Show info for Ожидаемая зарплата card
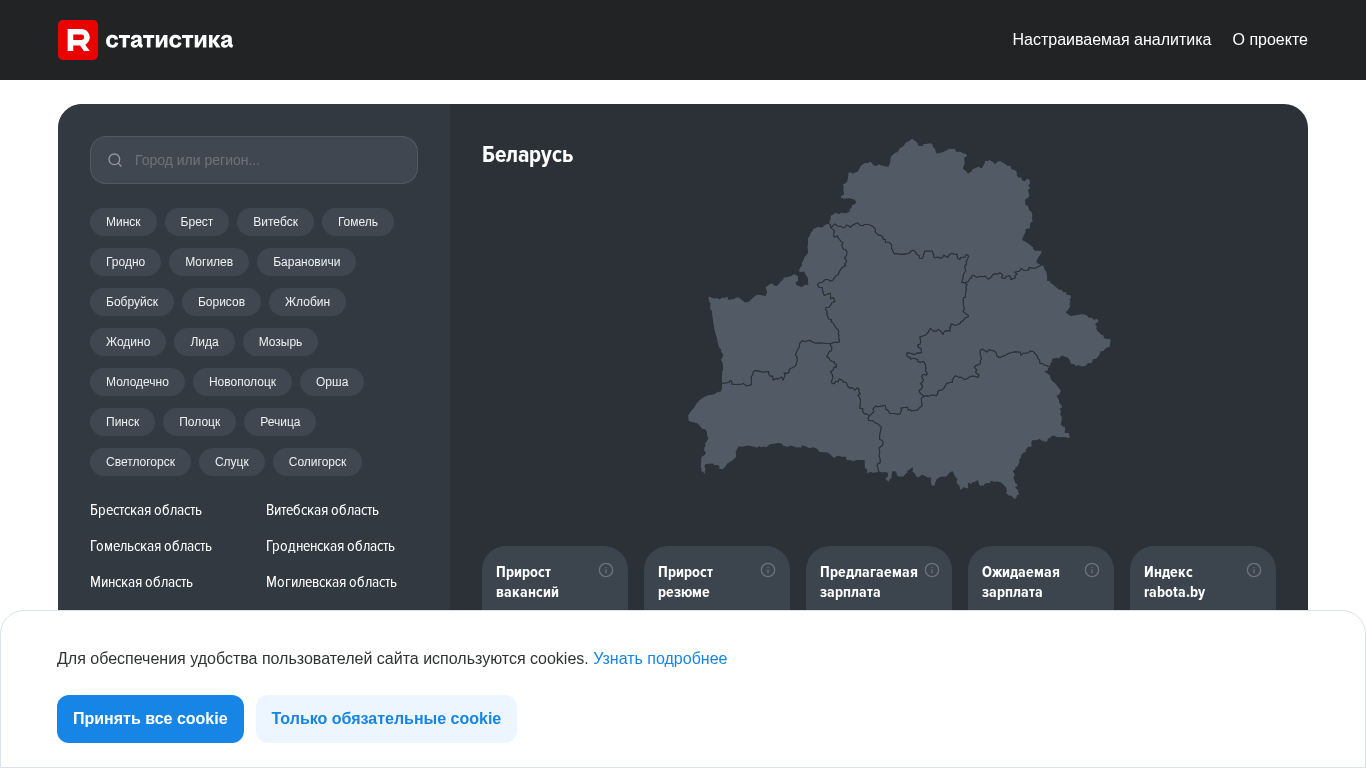1366x768 pixels. 1092,570
